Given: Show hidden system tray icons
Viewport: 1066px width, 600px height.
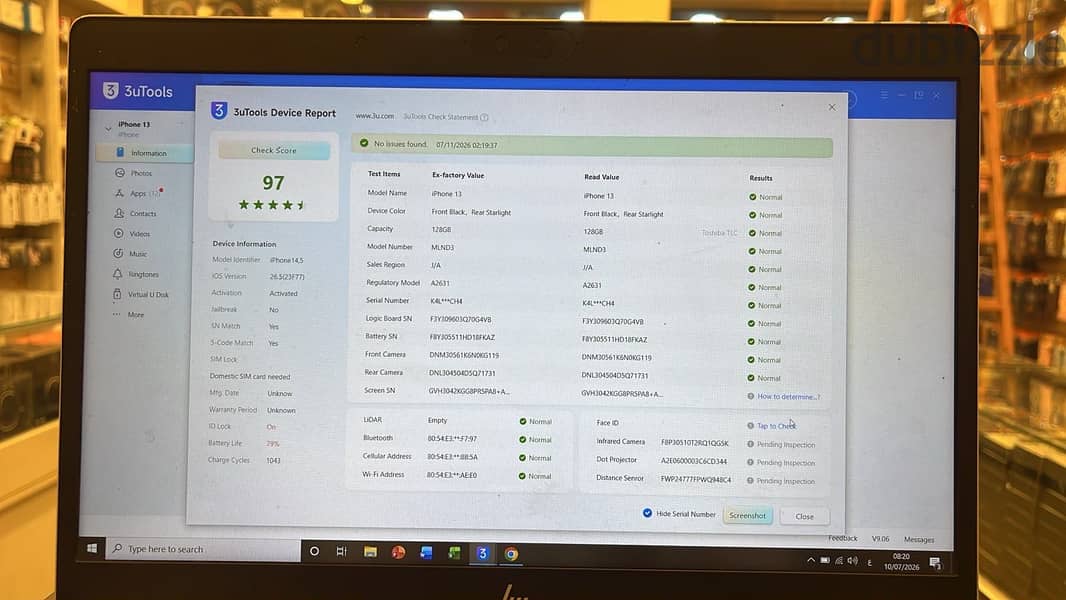Looking at the screenshot, I should [810, 561].
